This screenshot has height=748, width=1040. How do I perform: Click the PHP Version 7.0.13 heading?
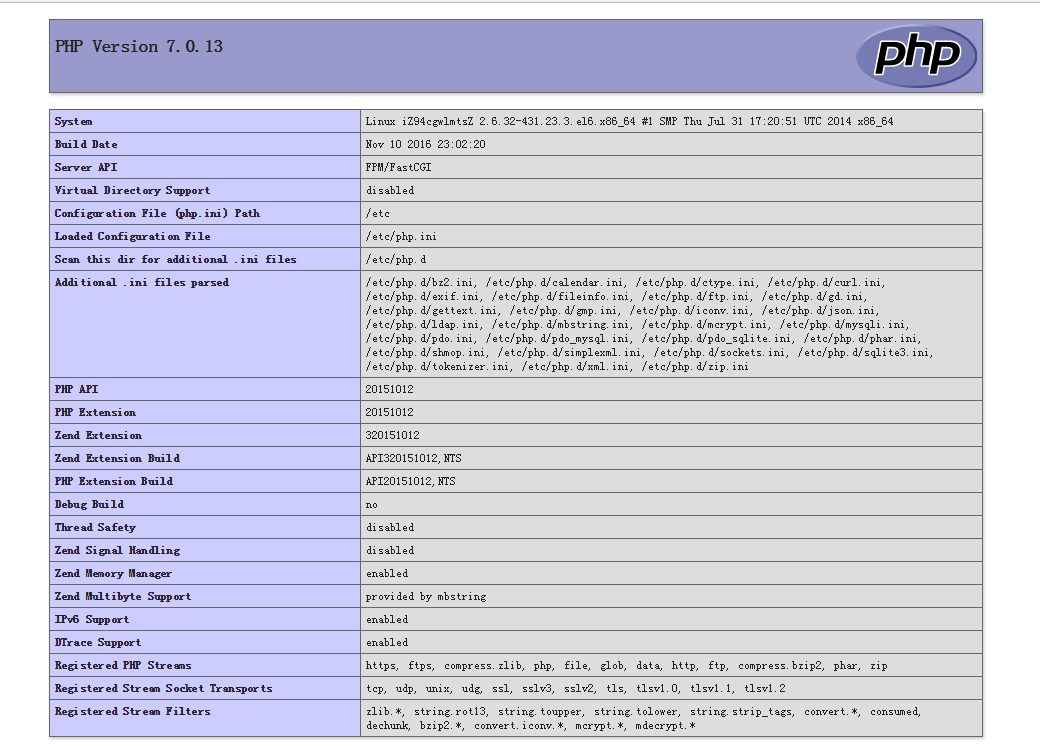click(139, 47)
